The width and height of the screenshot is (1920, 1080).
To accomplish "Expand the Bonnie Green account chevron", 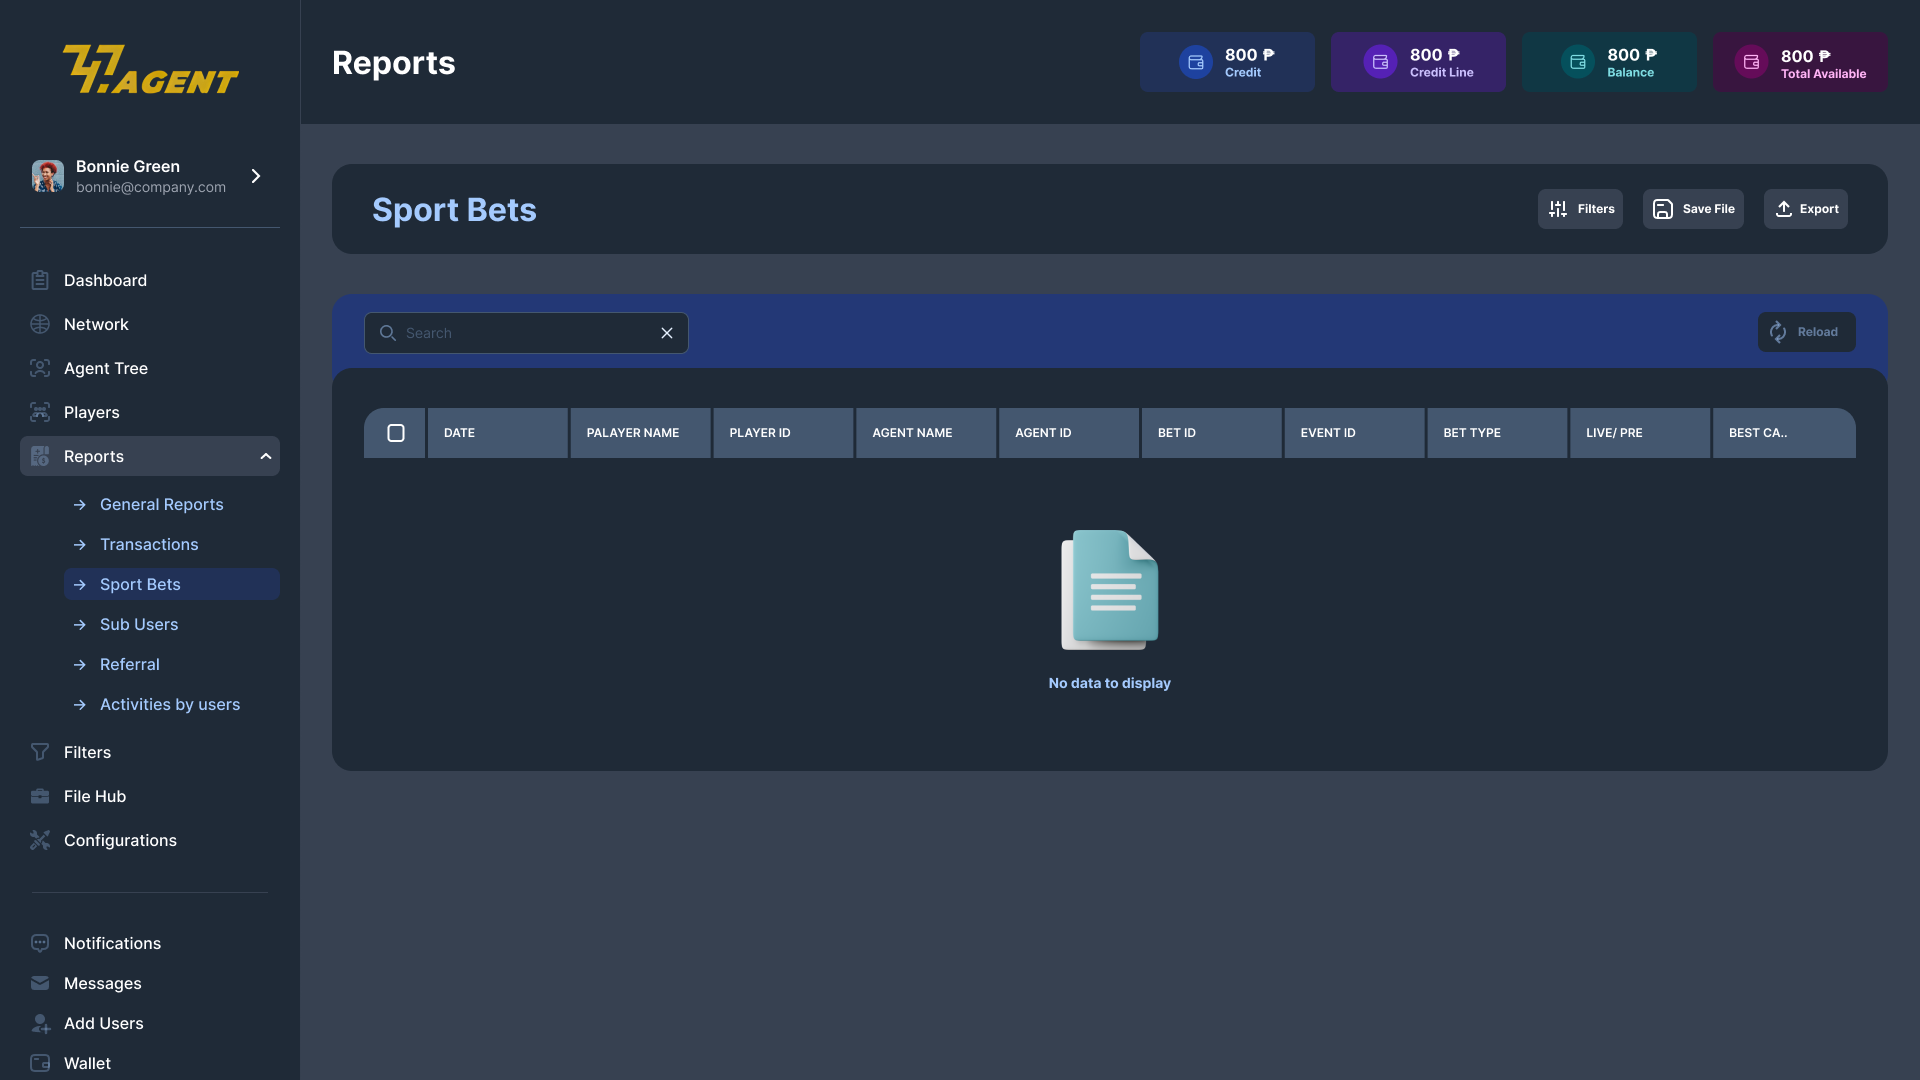I will [x=256, y=176].
